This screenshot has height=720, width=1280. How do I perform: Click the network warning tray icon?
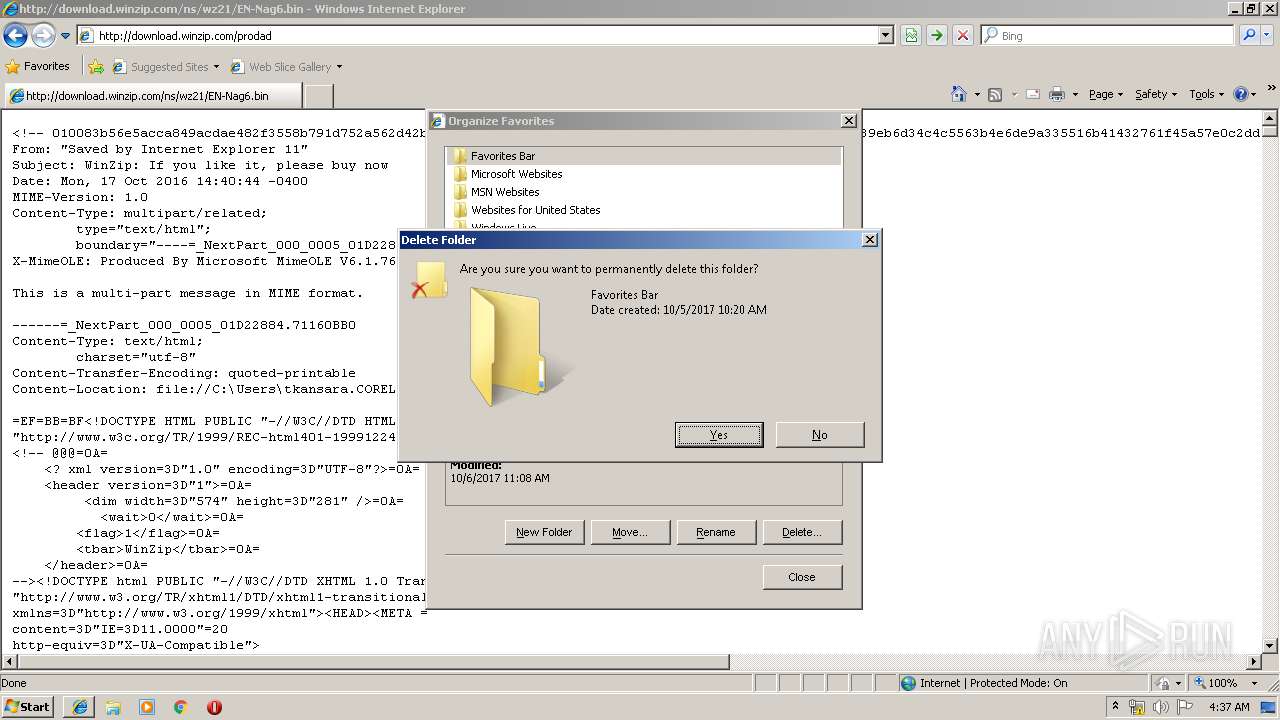click(1137, 707)
